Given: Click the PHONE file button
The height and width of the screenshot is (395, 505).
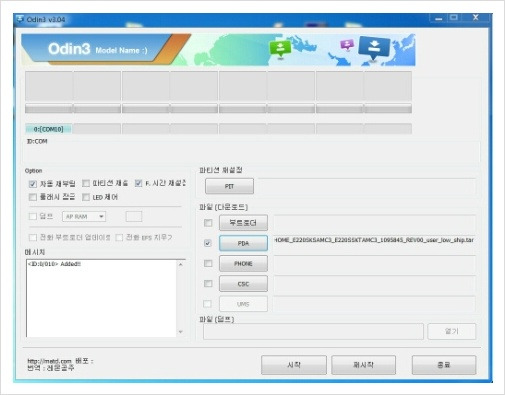Looking at the screenshot, I should pos(243,264).
